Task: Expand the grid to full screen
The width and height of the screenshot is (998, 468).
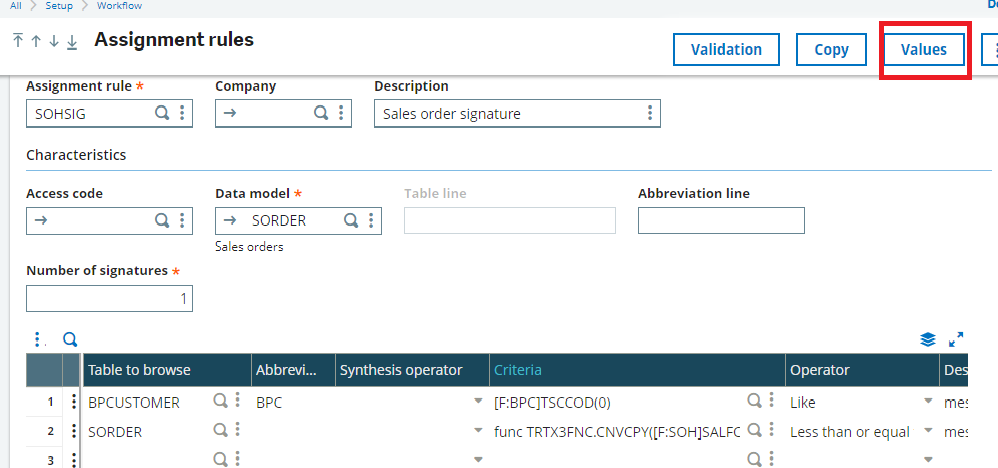Action: (x=955, y=340)
